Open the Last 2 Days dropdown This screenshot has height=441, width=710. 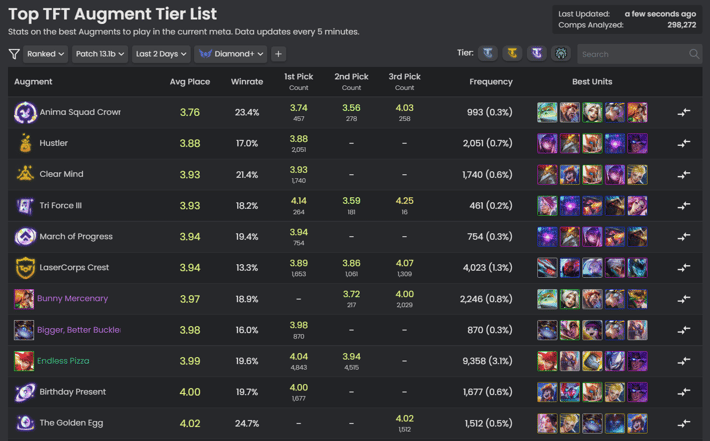click(161, 54)
